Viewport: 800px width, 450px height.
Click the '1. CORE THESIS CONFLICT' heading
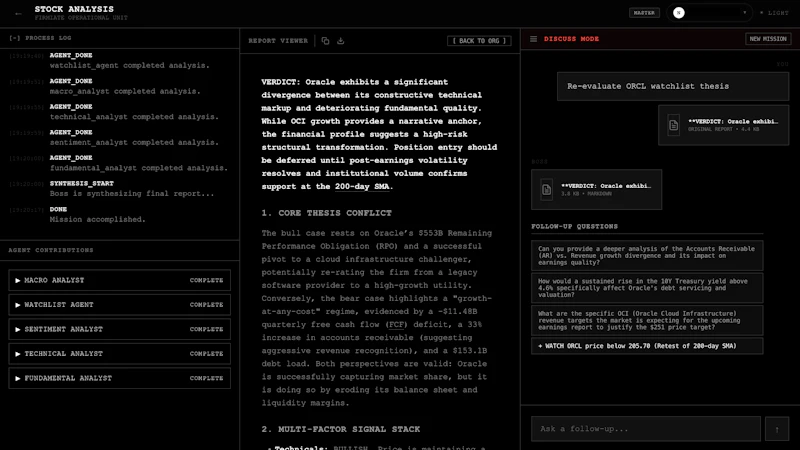(327, 213)
